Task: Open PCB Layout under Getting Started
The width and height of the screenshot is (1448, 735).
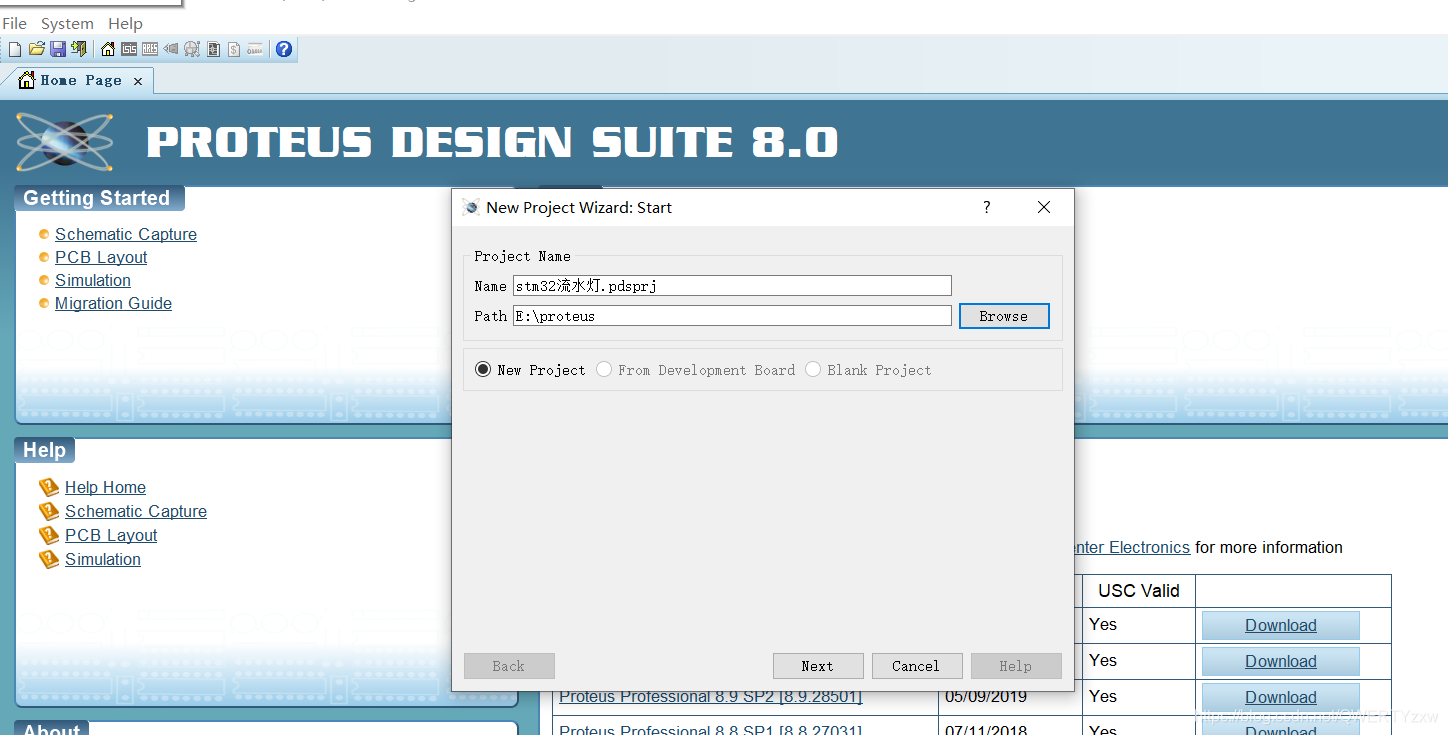Action: tap(101, 257)
